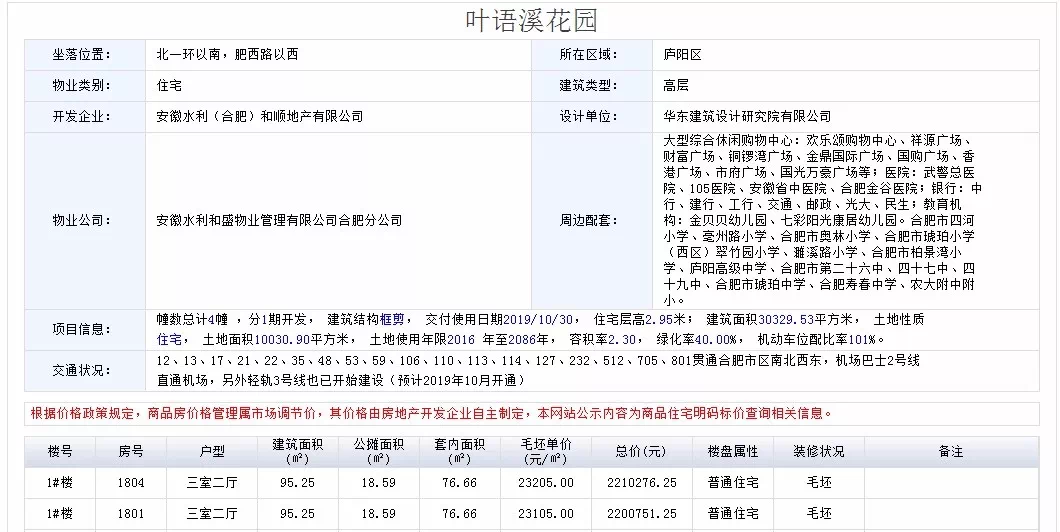Click the property company 安徽水利和盛物业管理有限公司合肥分公司
This screenshot has width=1060, height=532.
point(280,220)
